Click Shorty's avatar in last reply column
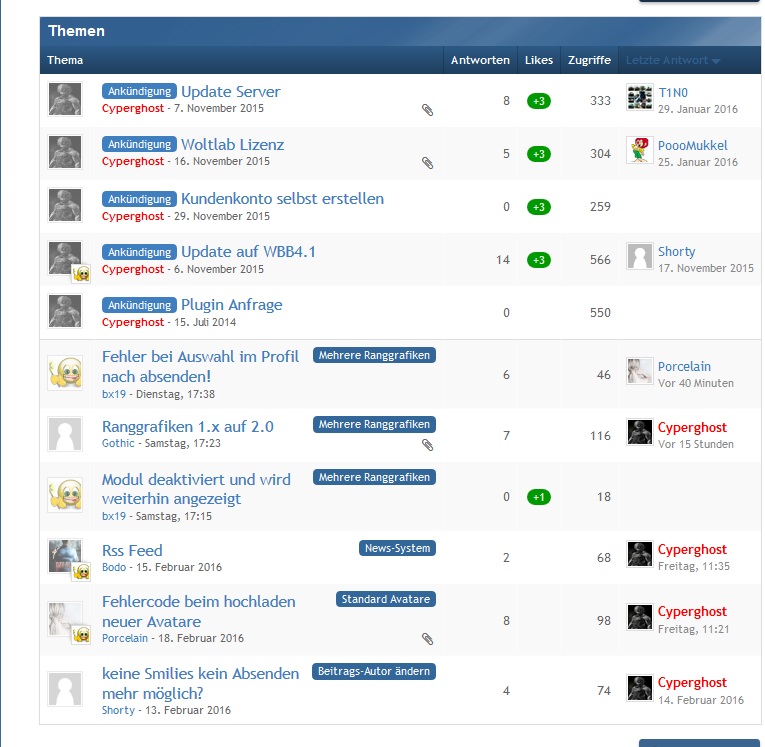765x747 pixels. coord(639,257)
